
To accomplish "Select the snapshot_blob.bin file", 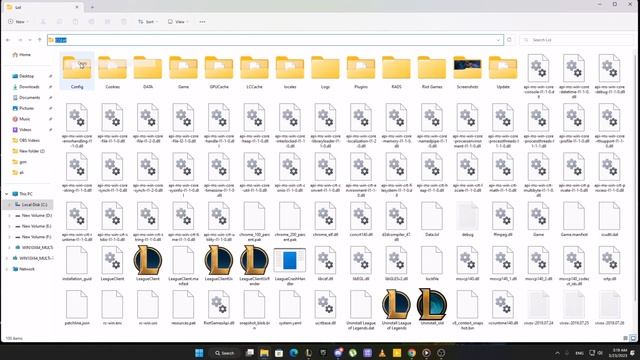I will coord(254,309).
